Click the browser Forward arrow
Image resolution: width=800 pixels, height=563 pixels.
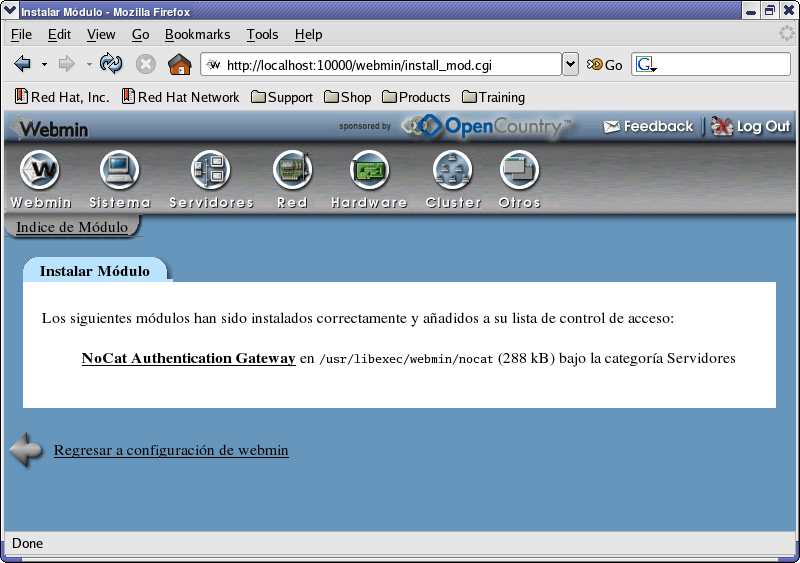(67, 64)
